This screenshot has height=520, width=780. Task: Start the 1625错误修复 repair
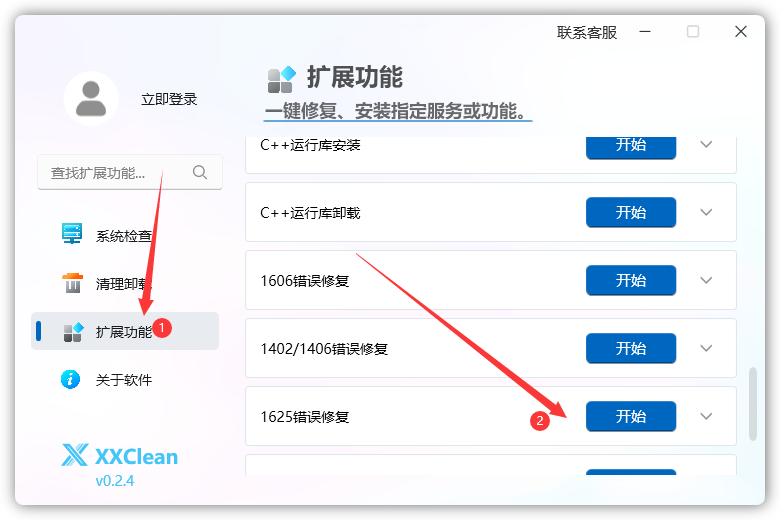point(630,416)
